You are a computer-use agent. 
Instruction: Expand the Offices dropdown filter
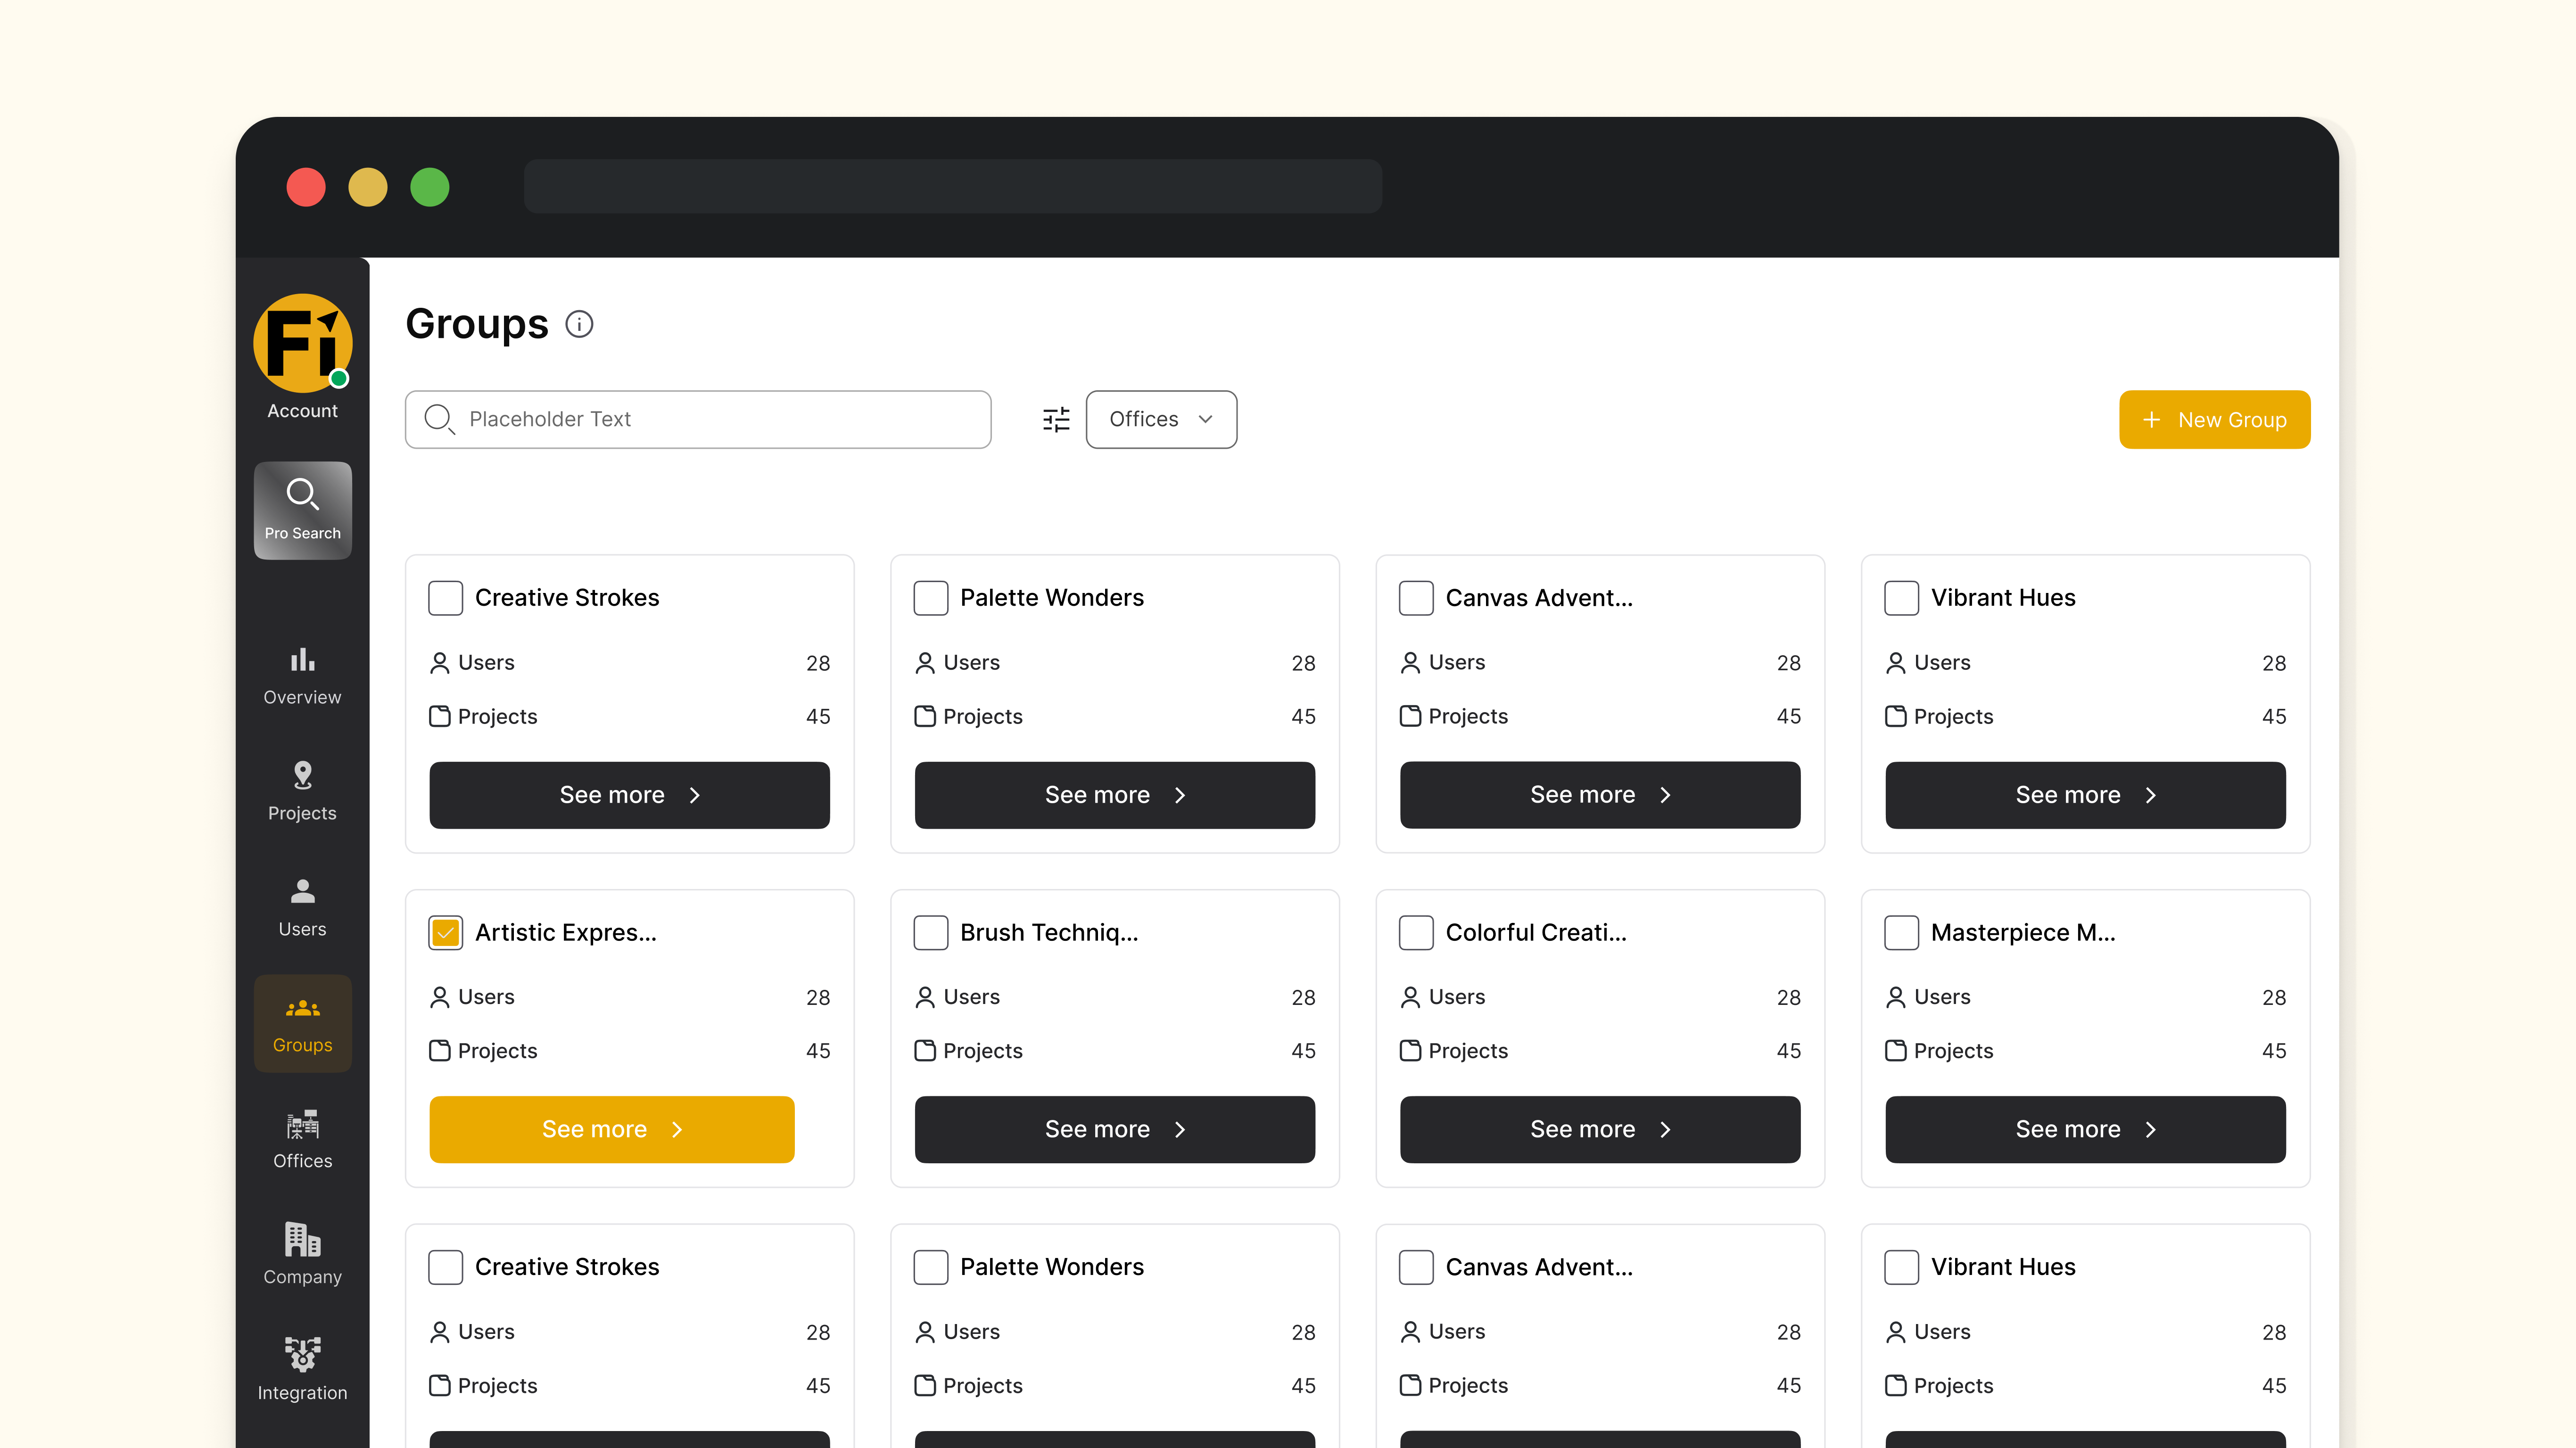tap(1161, 419)
